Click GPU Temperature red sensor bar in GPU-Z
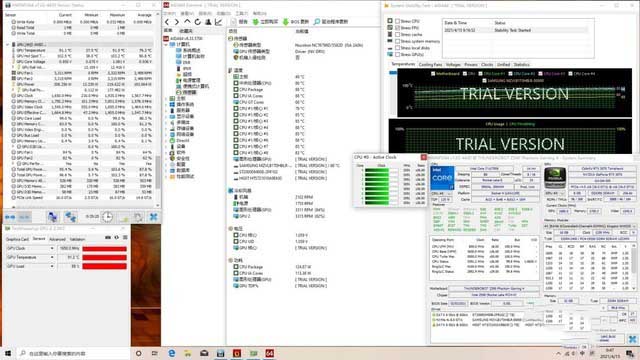Viewport: 640px width, 360px height. click(104, 257)
